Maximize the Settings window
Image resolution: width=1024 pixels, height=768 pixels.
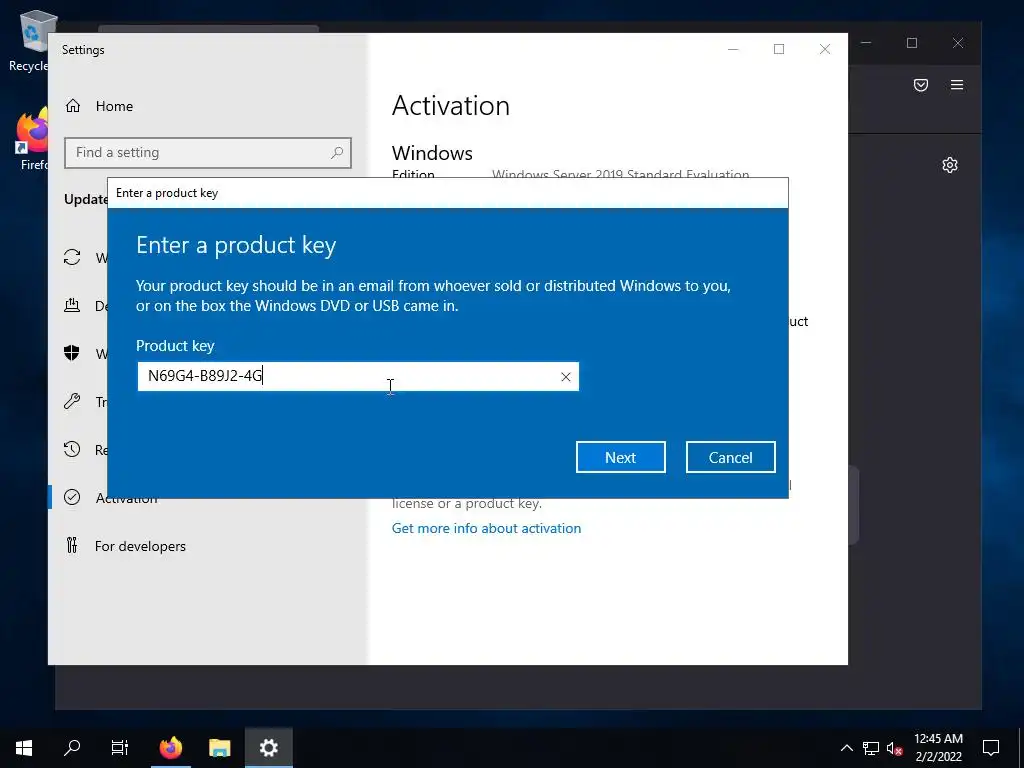point(779,49)
